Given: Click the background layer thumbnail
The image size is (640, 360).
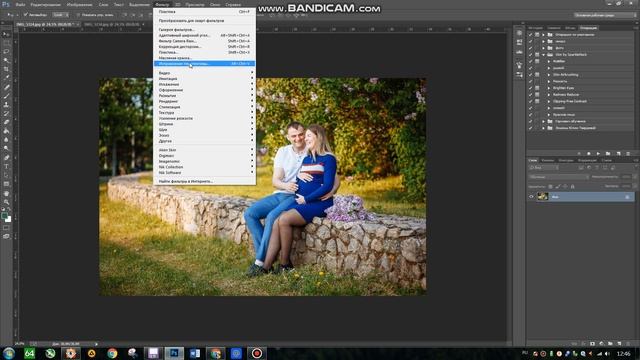Looking at the screenshot, I should coord(542,197).
